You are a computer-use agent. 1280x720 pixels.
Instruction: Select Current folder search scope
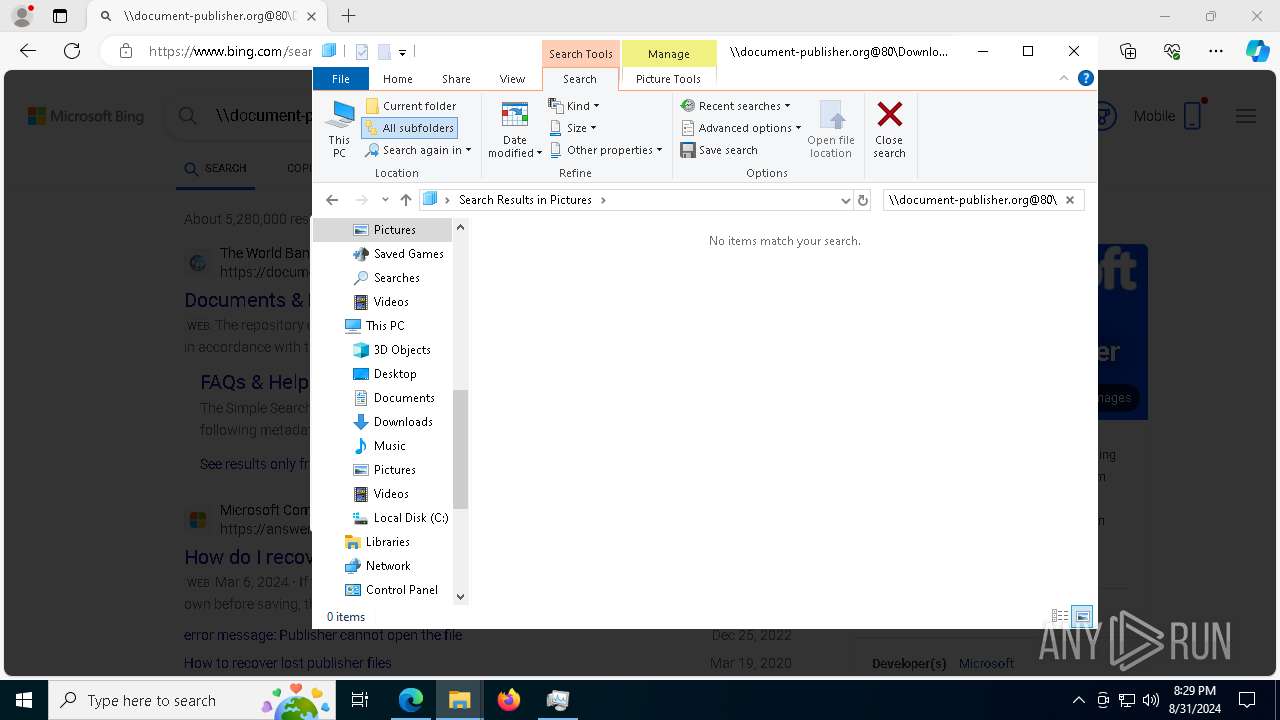411,106
